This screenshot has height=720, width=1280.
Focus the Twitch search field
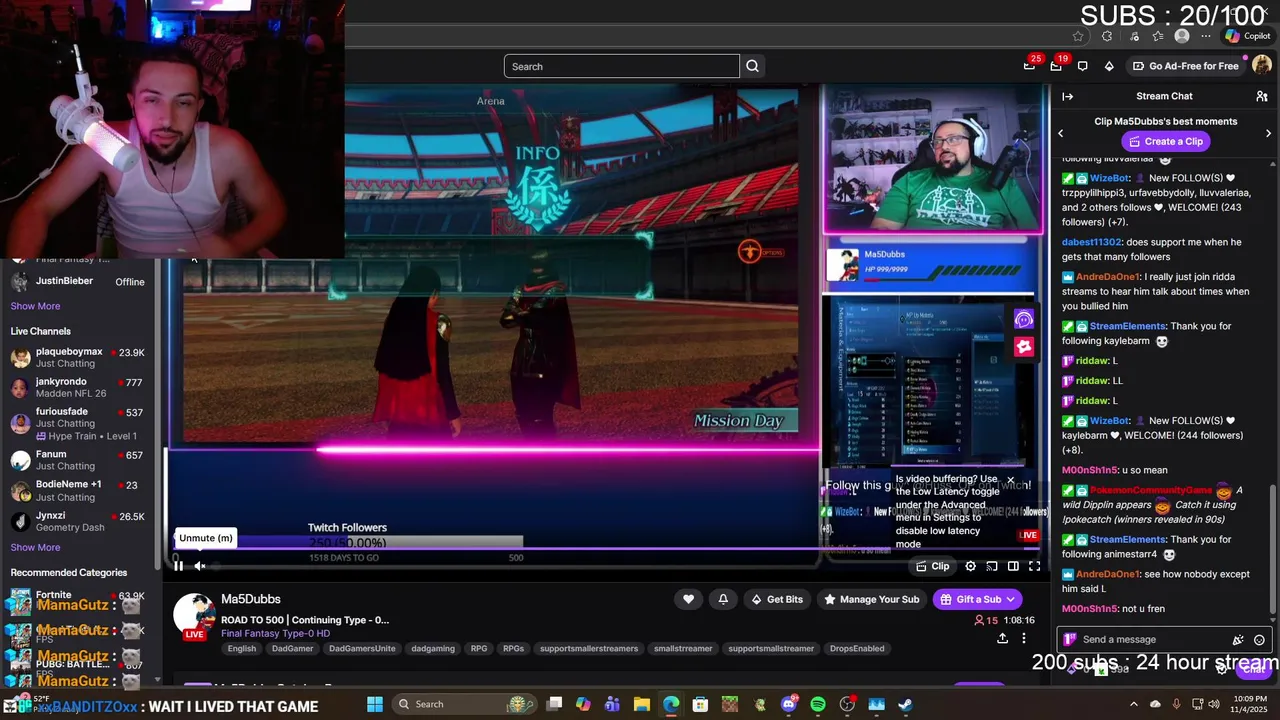click(622, 66)
